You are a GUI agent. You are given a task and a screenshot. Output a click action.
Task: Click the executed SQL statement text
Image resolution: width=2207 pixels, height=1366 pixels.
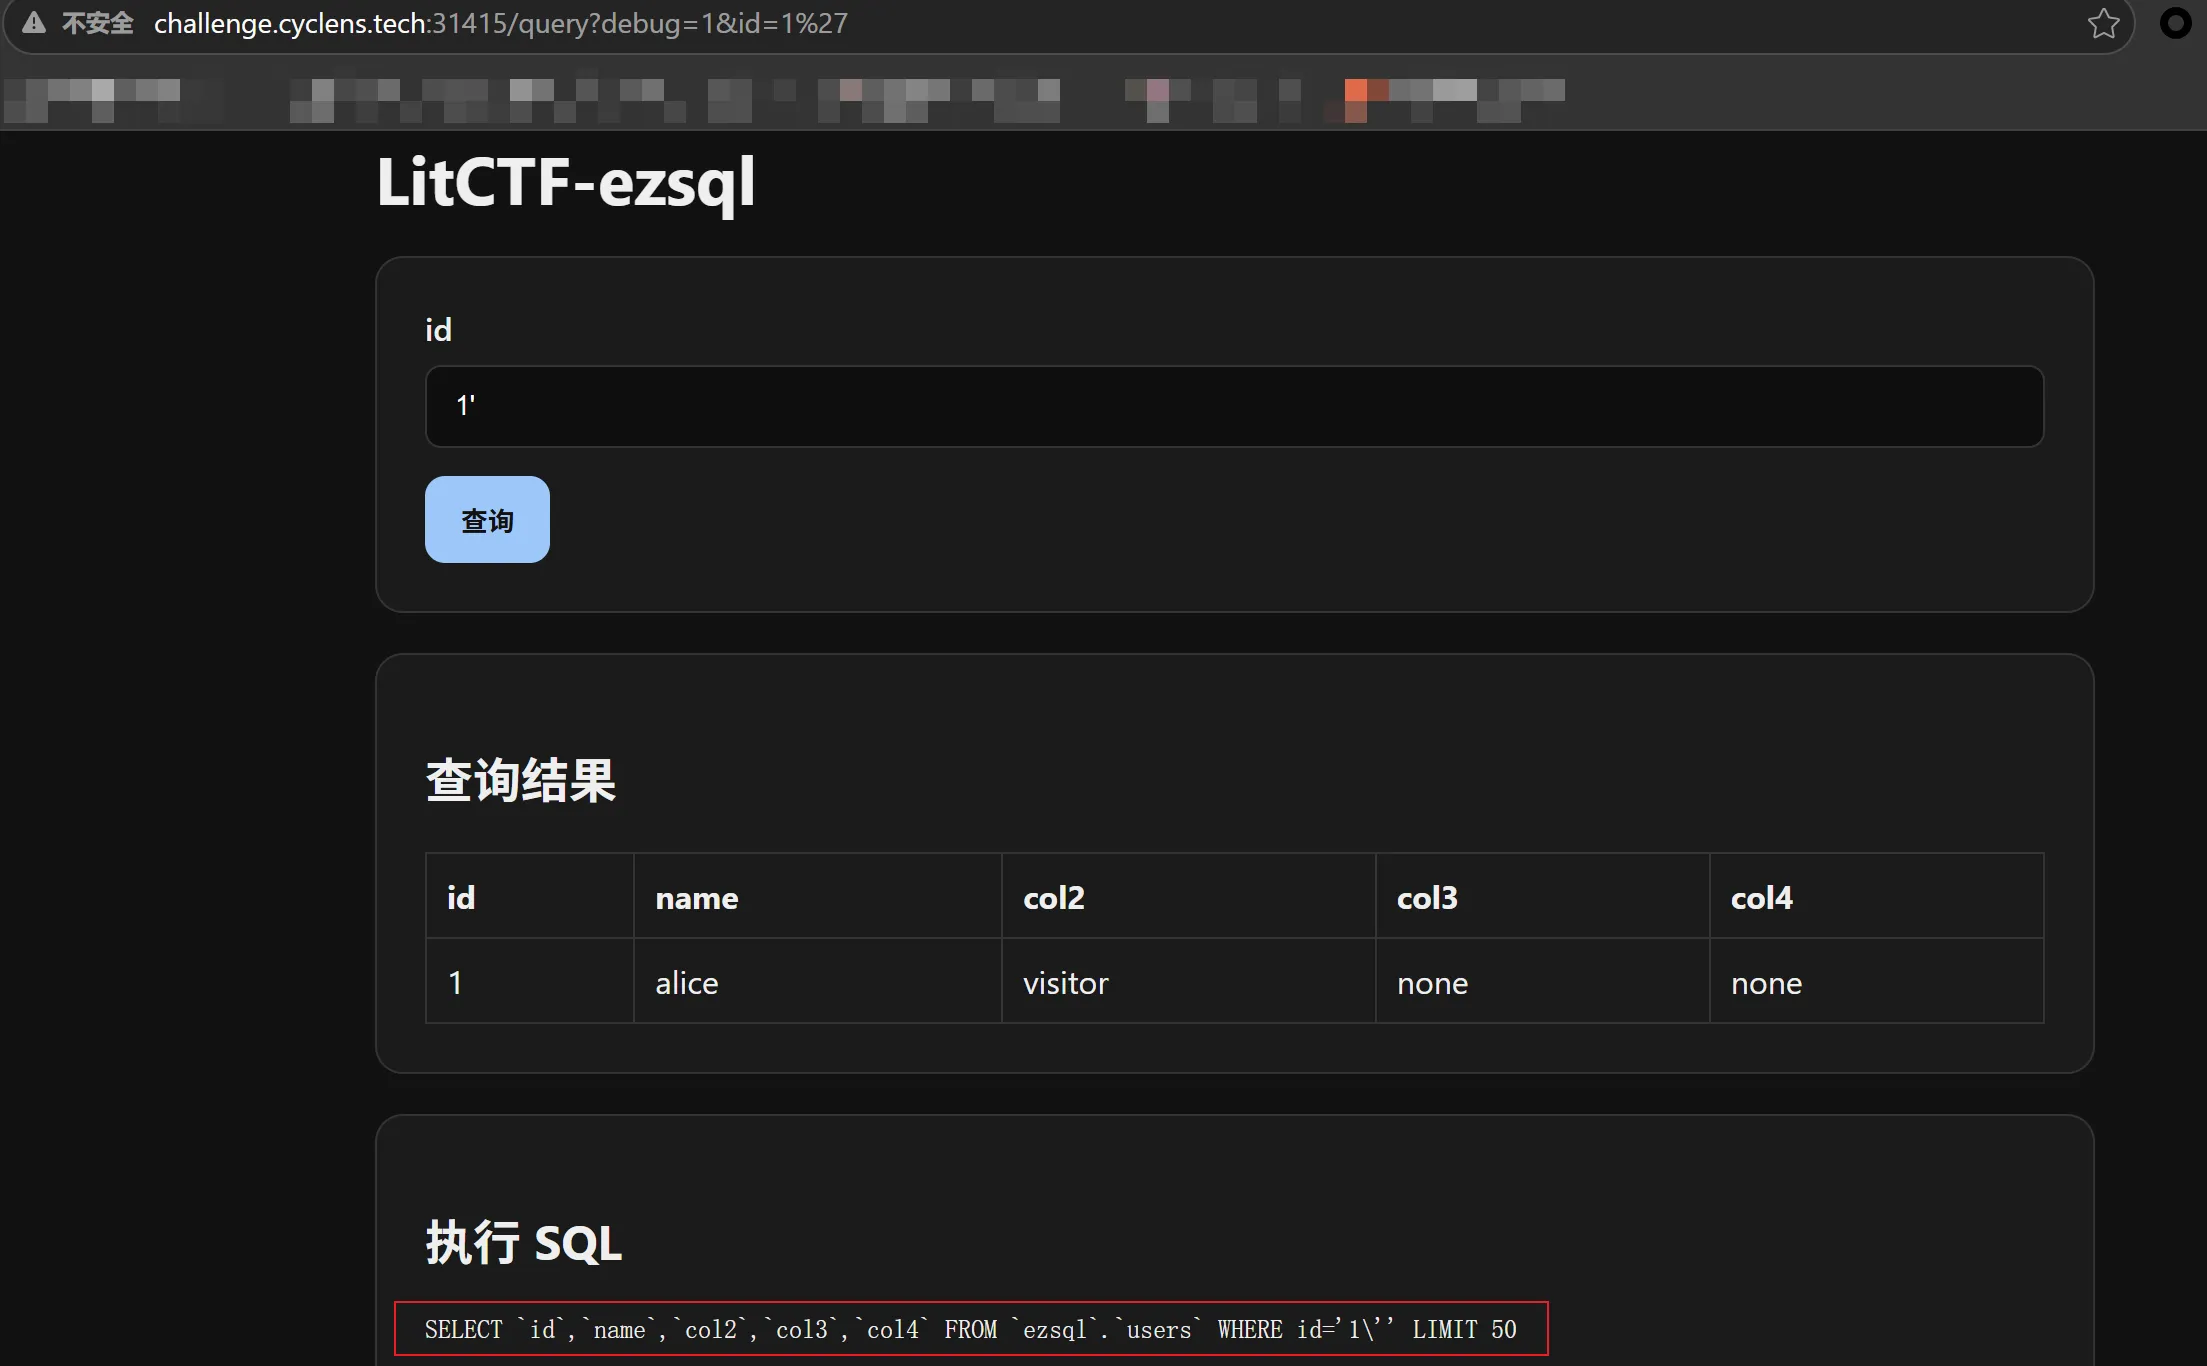coord(970,1329)
